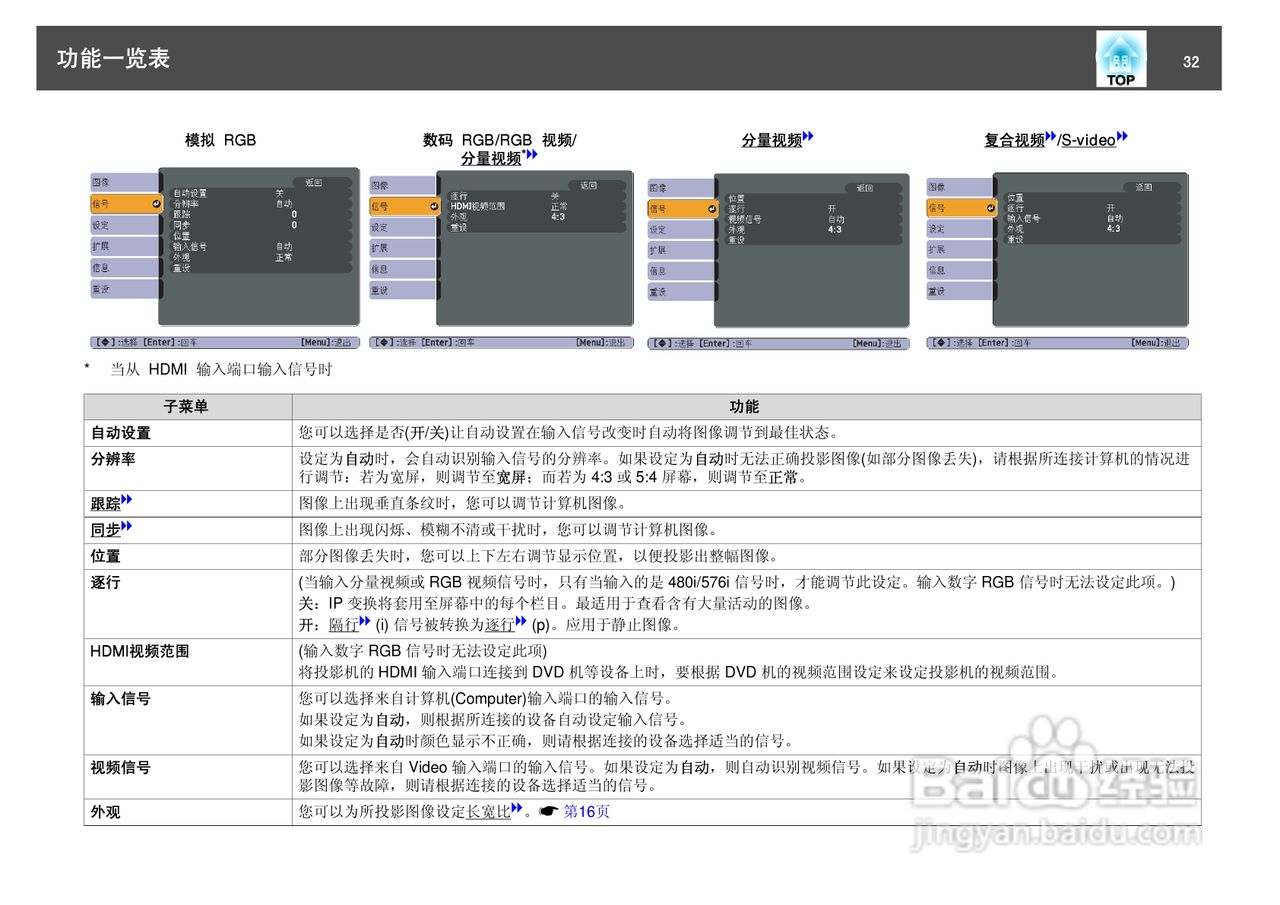Click glossary arrow icon after 跟踪 in table
The width and height of the screenshot is (1280, 905).
click(127, 500)
